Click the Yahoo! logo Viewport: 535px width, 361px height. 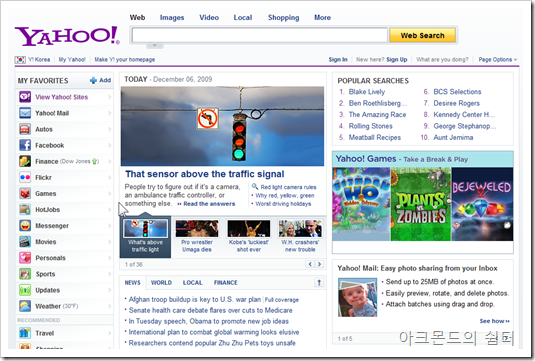[x=67, y=36]
